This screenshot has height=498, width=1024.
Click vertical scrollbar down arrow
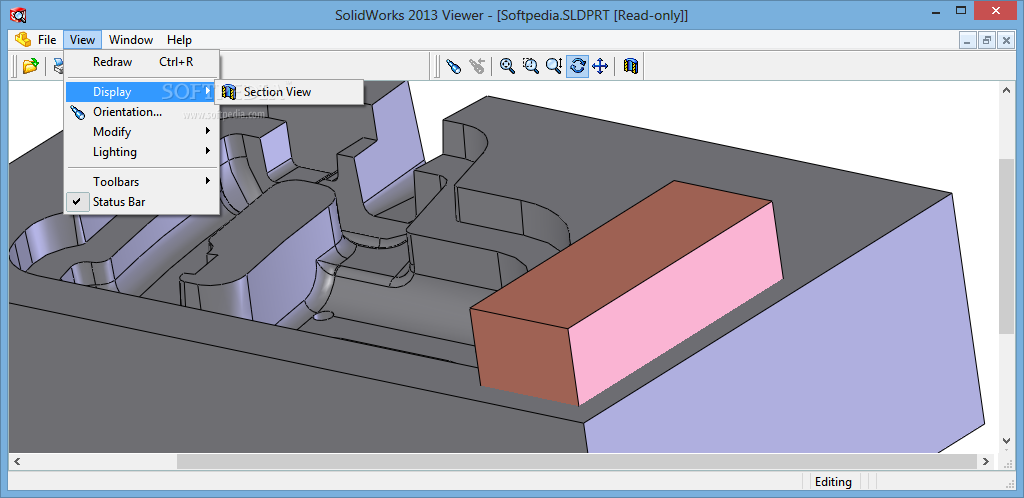point(1006,443)
